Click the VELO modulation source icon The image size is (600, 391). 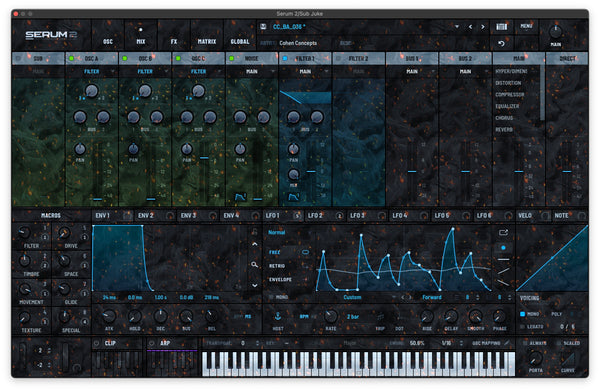[x=545, y=216]
